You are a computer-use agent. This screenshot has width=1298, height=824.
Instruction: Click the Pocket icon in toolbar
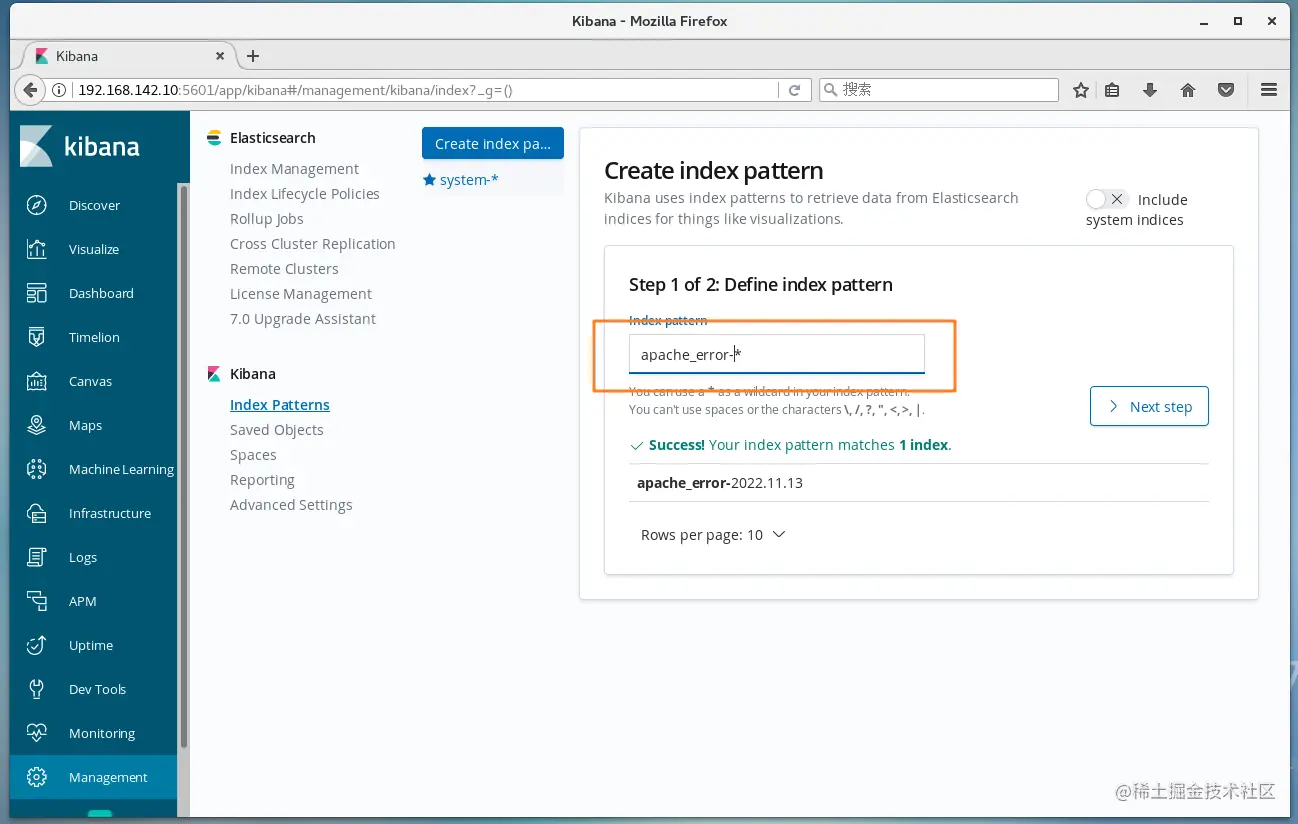tap(1226, 90)
